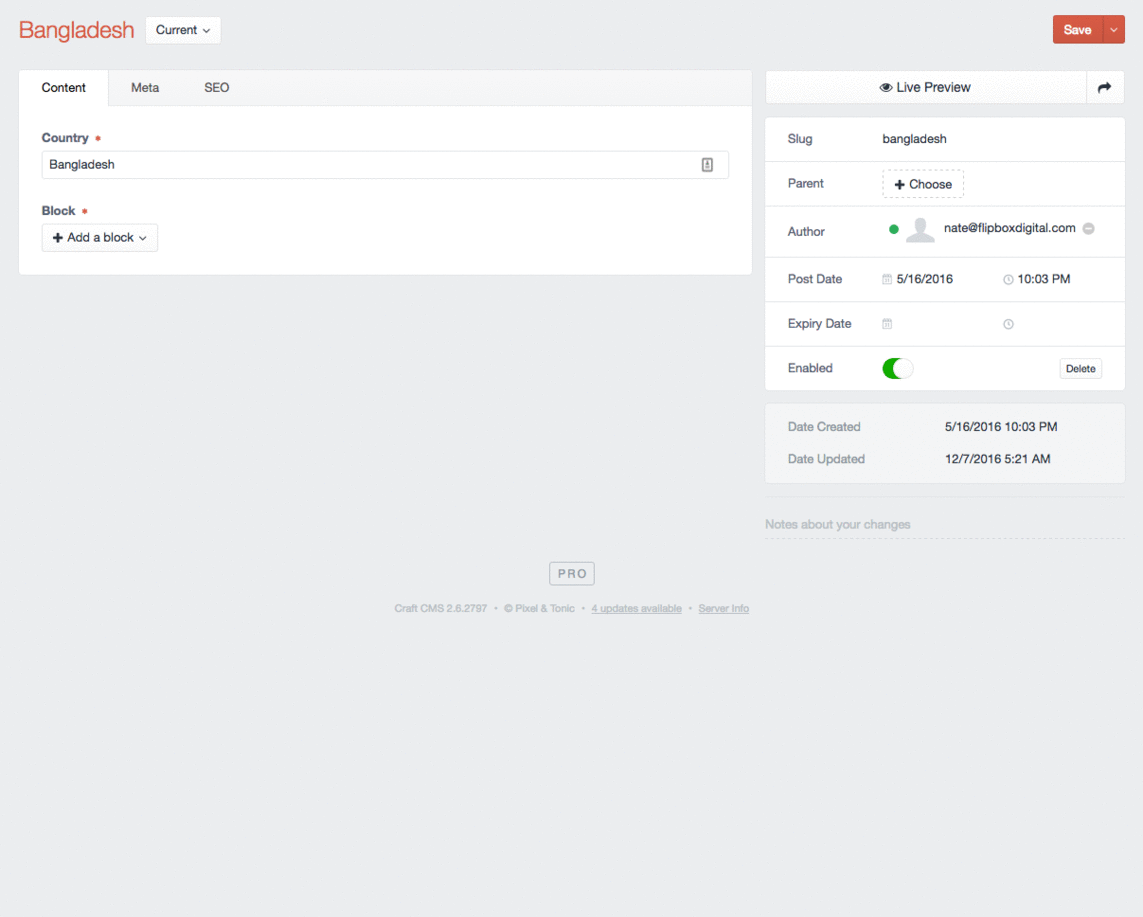Click the Notes about your changes field
This screenshot has width=1143, height=917.
tap(945, 525)
